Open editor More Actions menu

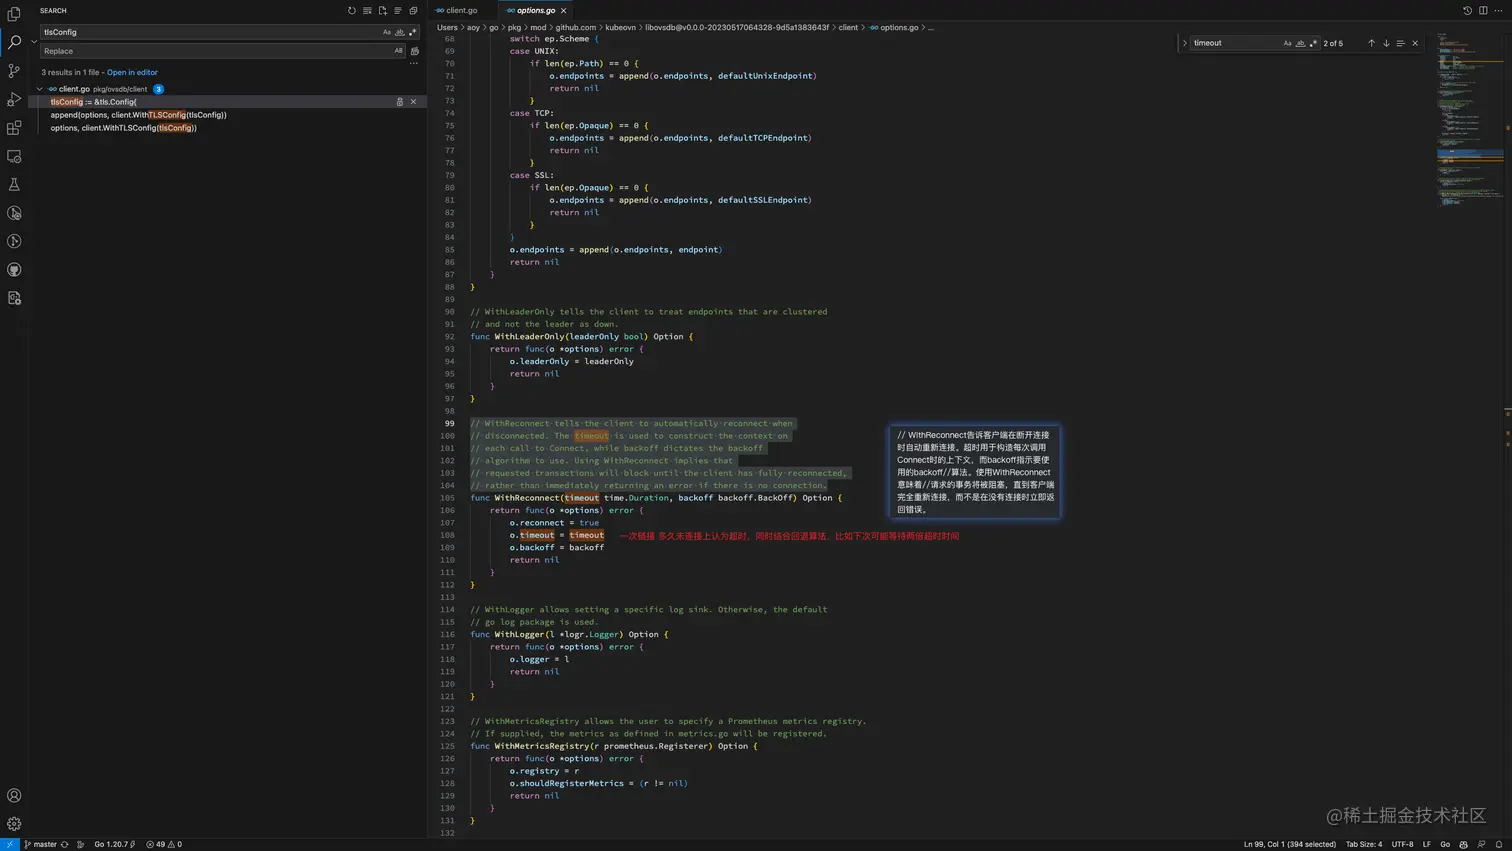click(1498, 10)
